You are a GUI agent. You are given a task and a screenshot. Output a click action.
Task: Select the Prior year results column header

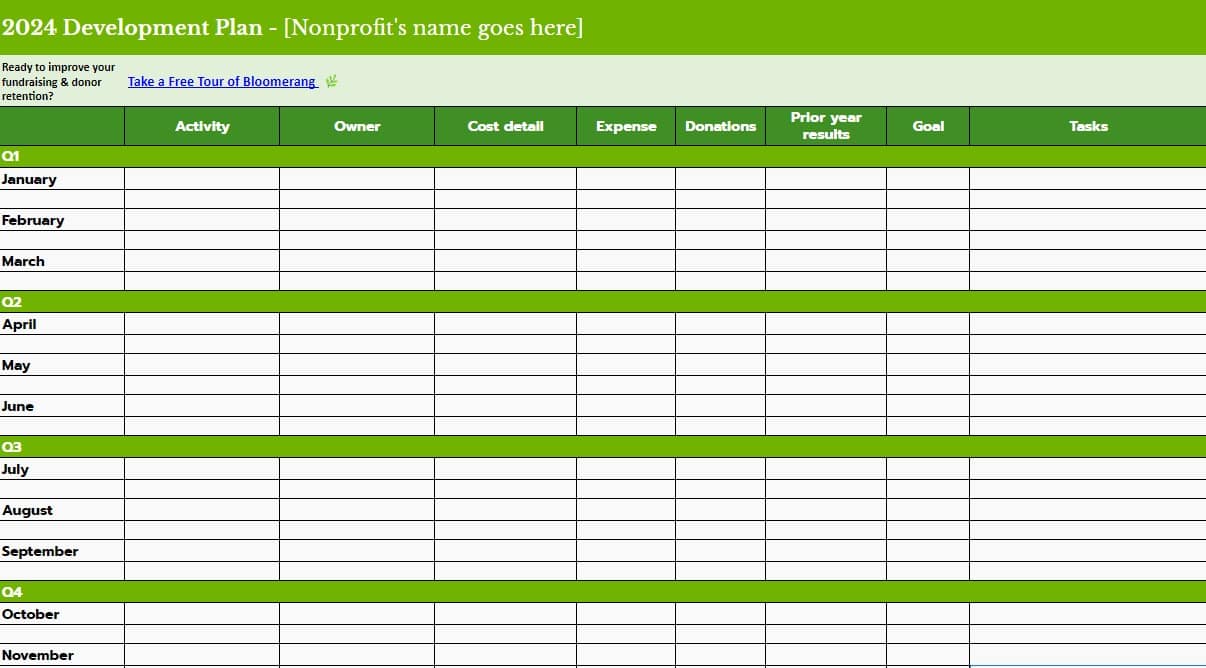point(825,125)
